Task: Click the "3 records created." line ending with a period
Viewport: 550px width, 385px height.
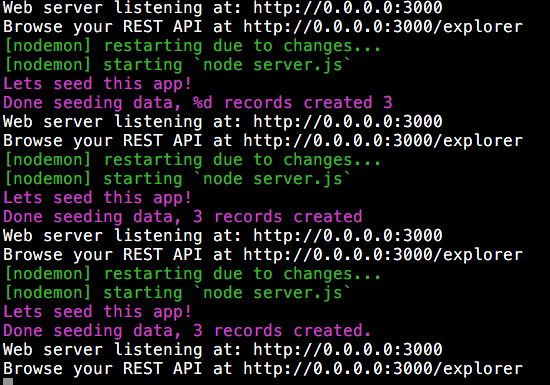Action: (187, 331)
